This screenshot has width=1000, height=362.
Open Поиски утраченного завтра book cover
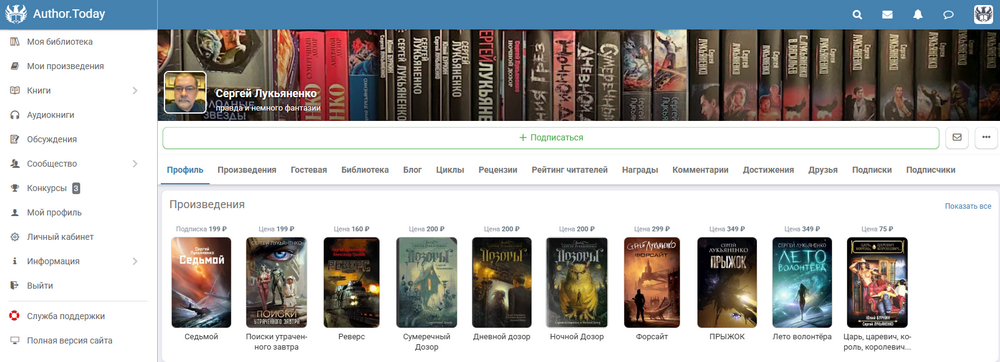point(276,282)
